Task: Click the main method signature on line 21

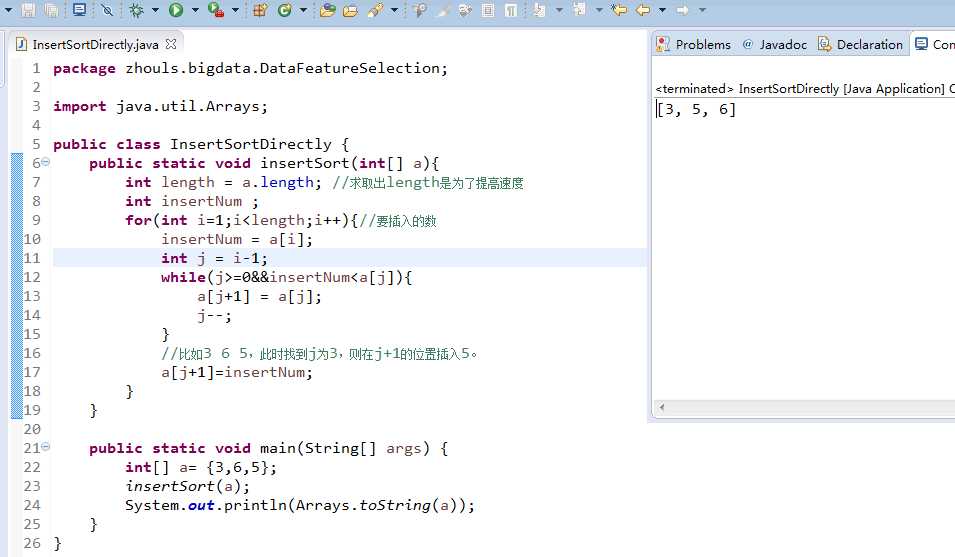Action: (269, 448)
